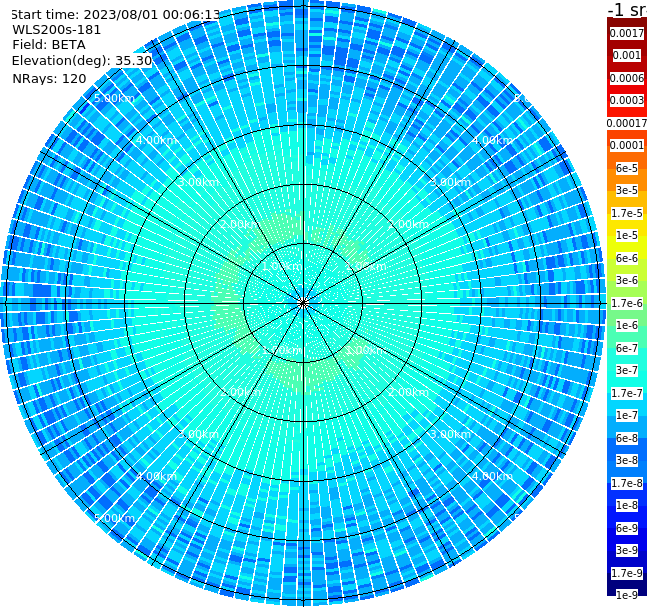Click the 6e-9 color bar tick label
Image resolution: width=647 pixels, height=607 pixels.
pyautogui.click(x=627, y=528)
